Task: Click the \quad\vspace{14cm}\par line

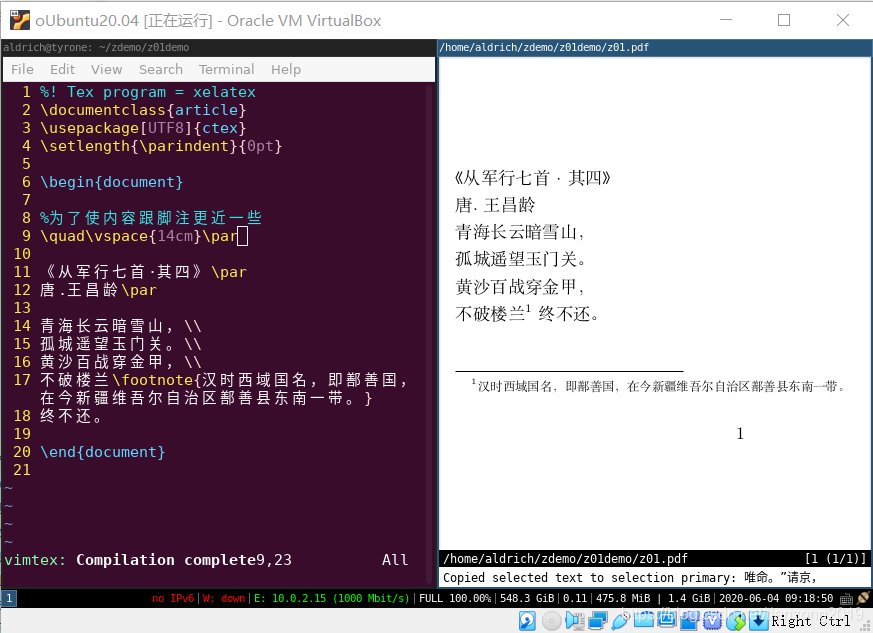Action: pyautogui.click(x=139, y=236)
